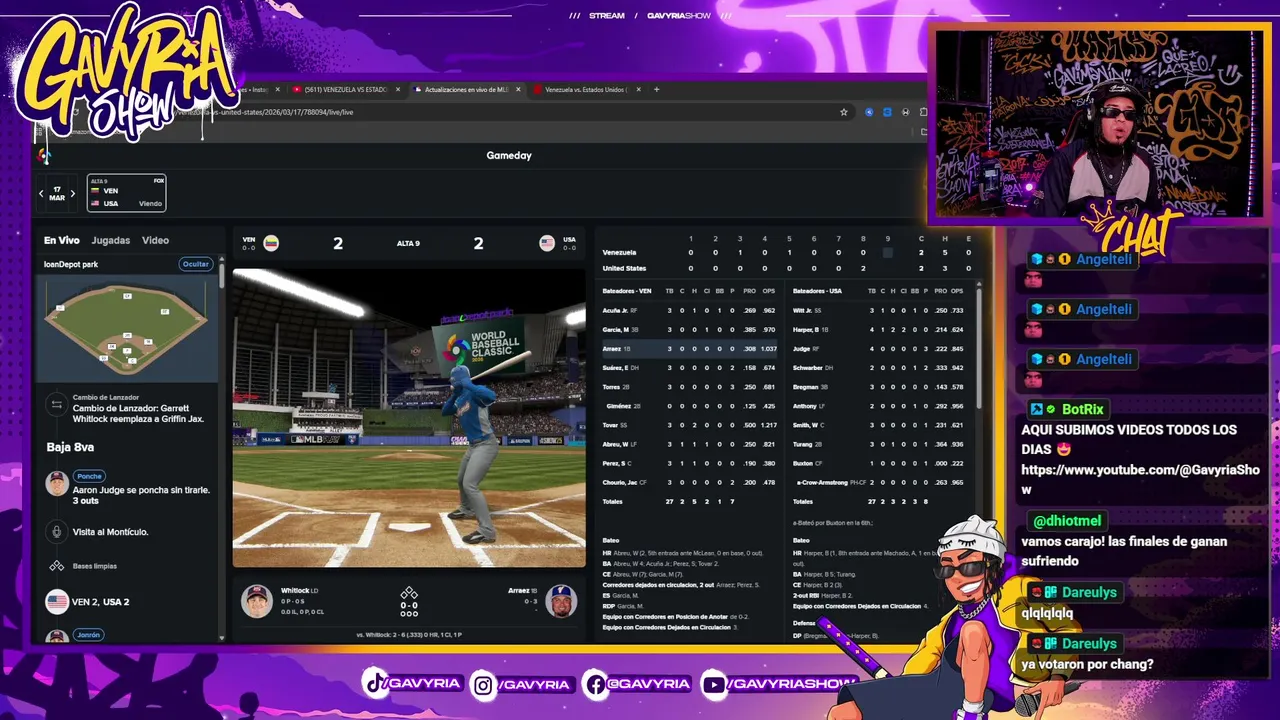Click the Ponche tag in play feed
1280x720 pixels.
point(90,476)
